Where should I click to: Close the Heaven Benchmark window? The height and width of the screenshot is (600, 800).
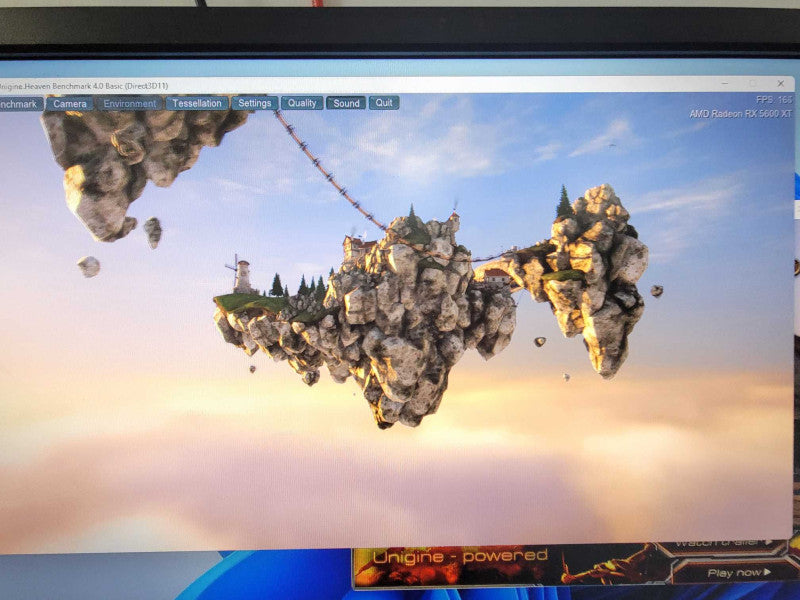(780, 83)
